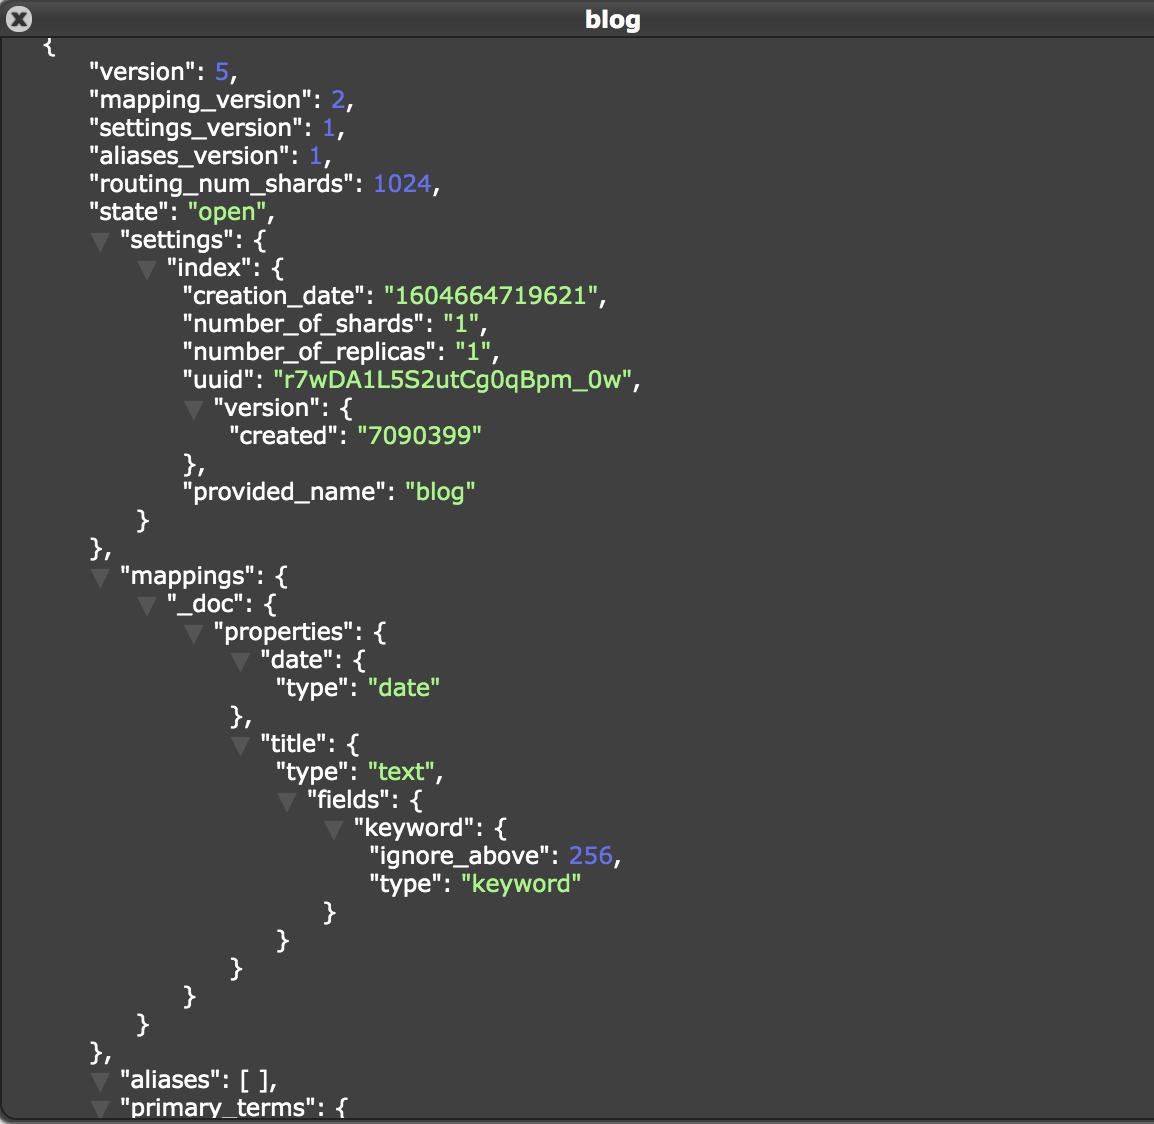Toggle the "primary_terms" node triangle
Viewport: 1154px width, 1124px height.
[100, 1108]
